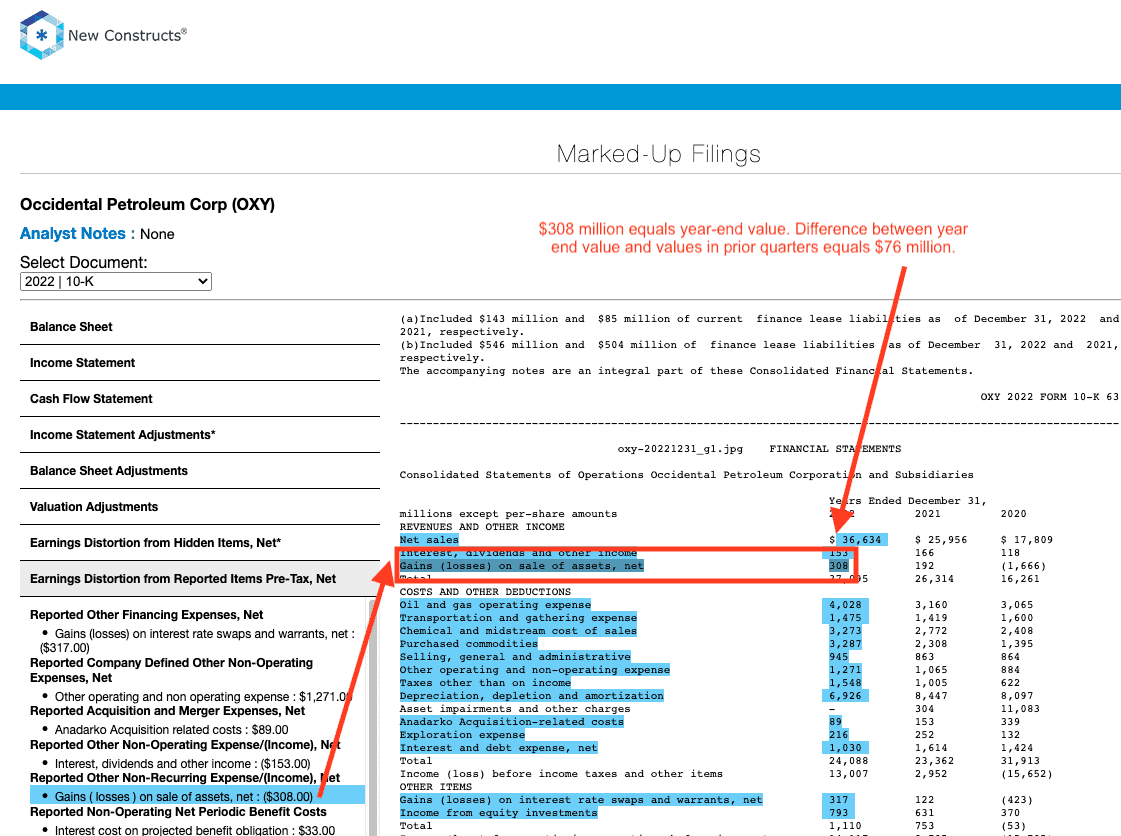The image size is (1121, 836).
Task: Select Other operating and non operating expense item
Action: [x=197, y=697]
